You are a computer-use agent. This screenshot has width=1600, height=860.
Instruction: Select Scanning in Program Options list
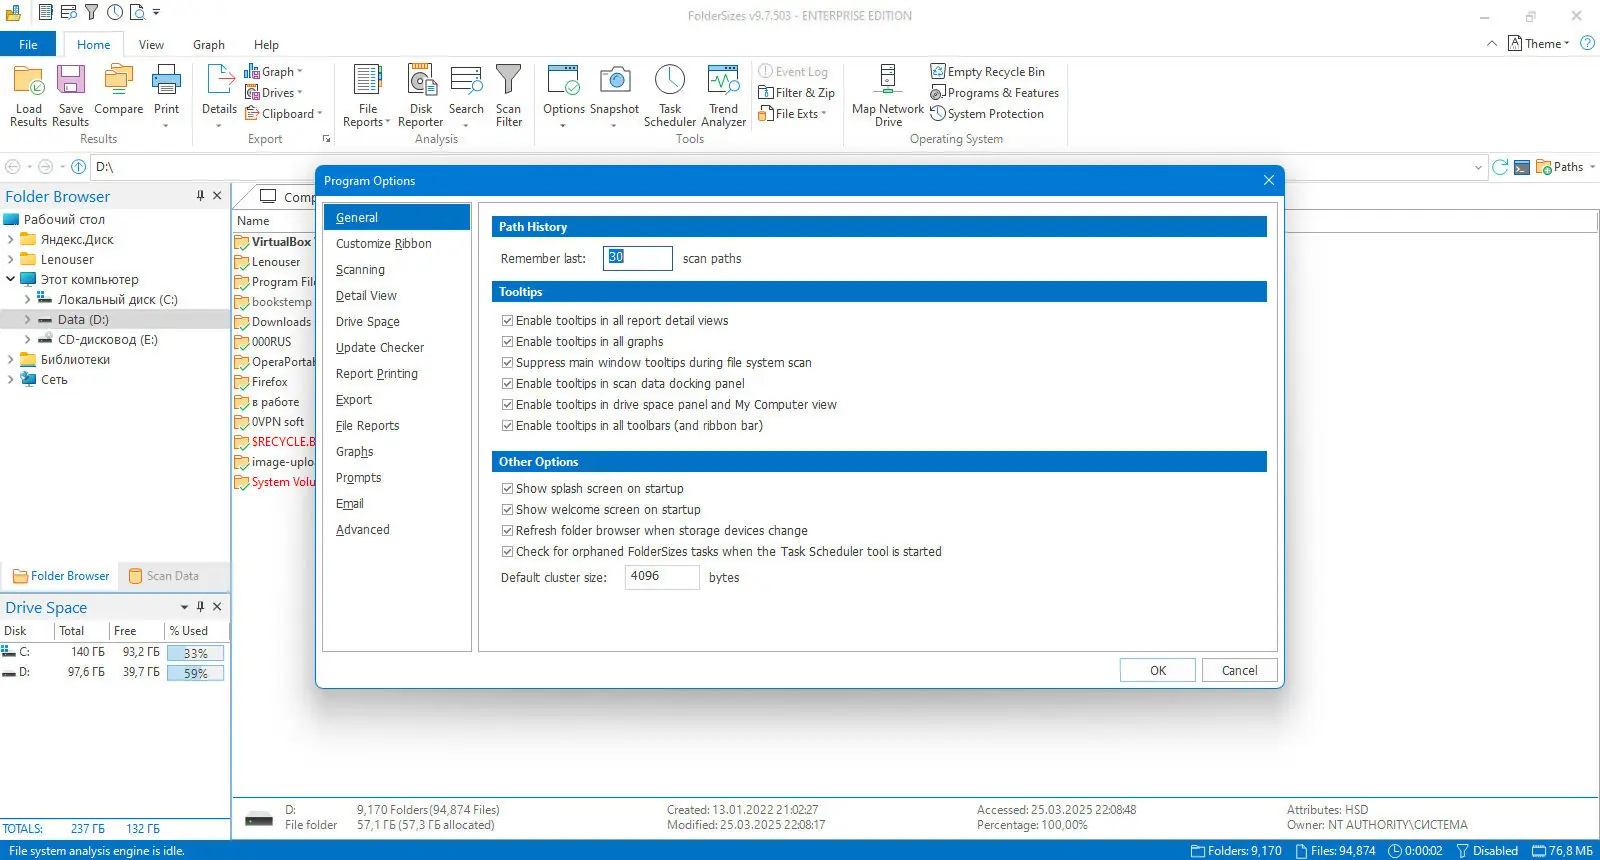360,270
